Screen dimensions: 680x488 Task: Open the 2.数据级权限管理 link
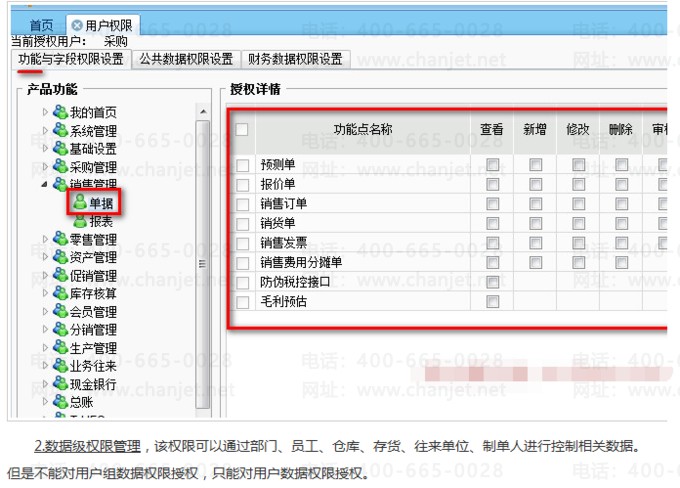[88, 446]
